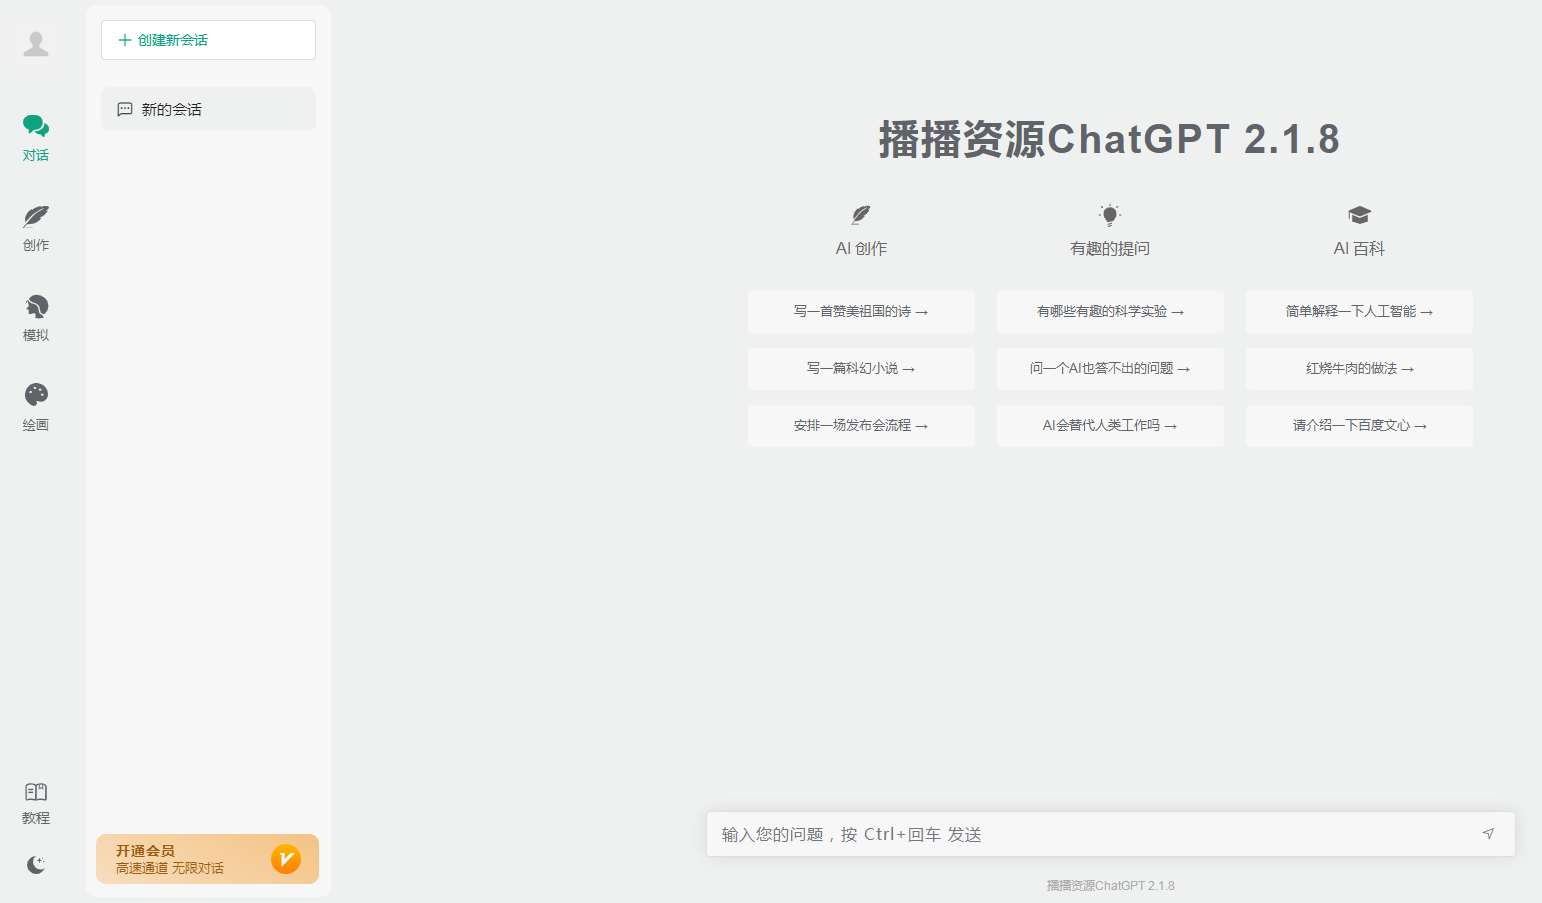The width and height of the screenshot is (1542, 903).
Task: Choose prompt 红烧牛肉的做法
Action: point(1359,369)
